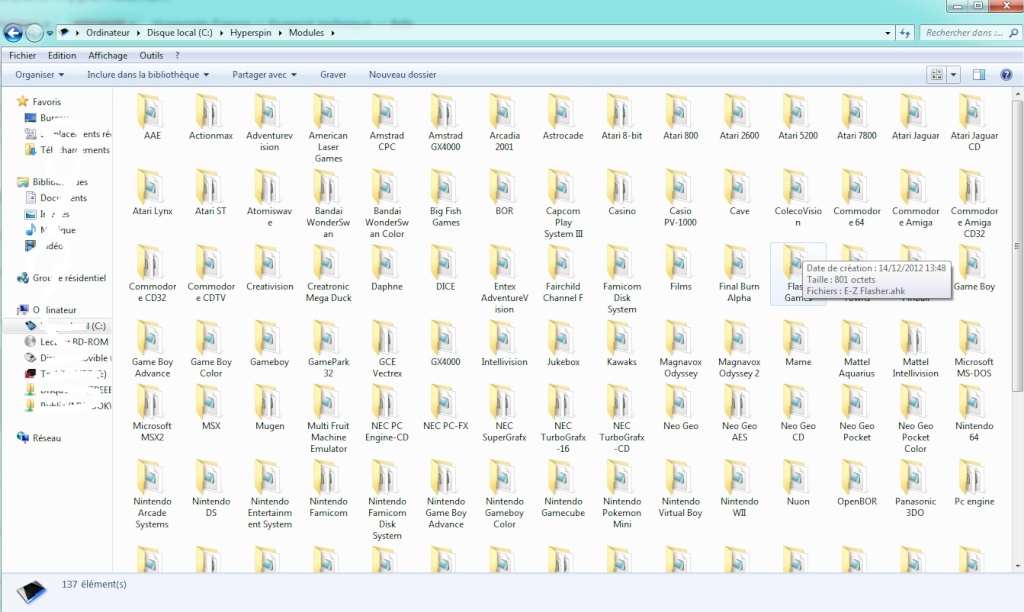The height and width of the screenshot is (612, 1024).
Task: Select Groupe résidentiel in sidebar
Action: 69,278
